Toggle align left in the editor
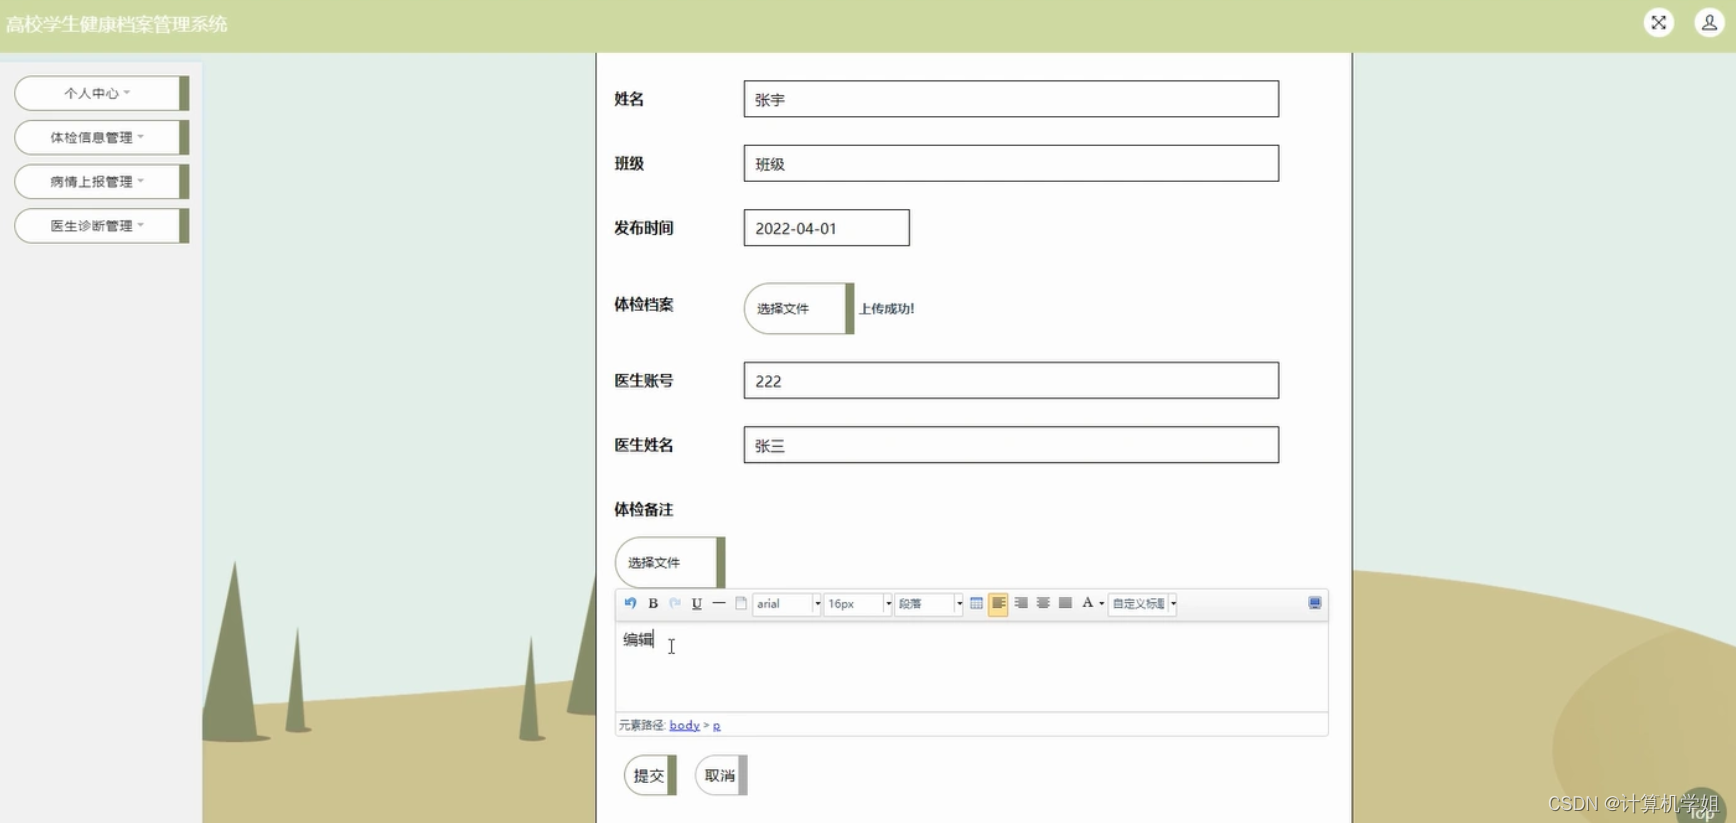Screen dimensions: 1736x823 coord(998,603)
